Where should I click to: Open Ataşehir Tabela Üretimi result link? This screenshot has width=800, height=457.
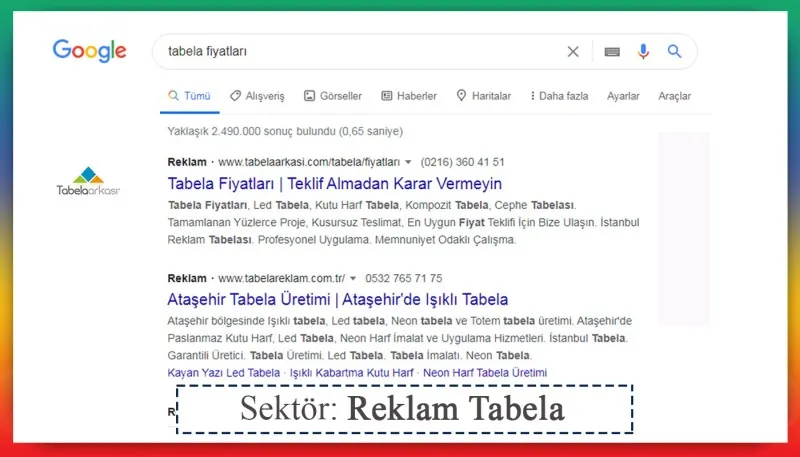[338, 299]
